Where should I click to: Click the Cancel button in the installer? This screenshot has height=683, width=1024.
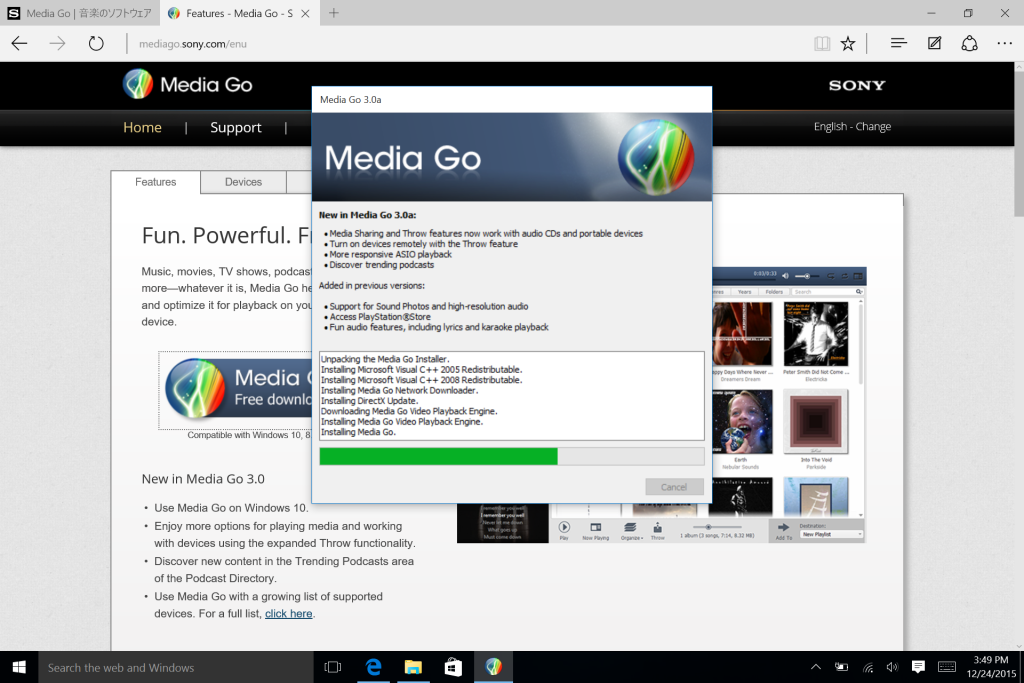click(674, 487)
